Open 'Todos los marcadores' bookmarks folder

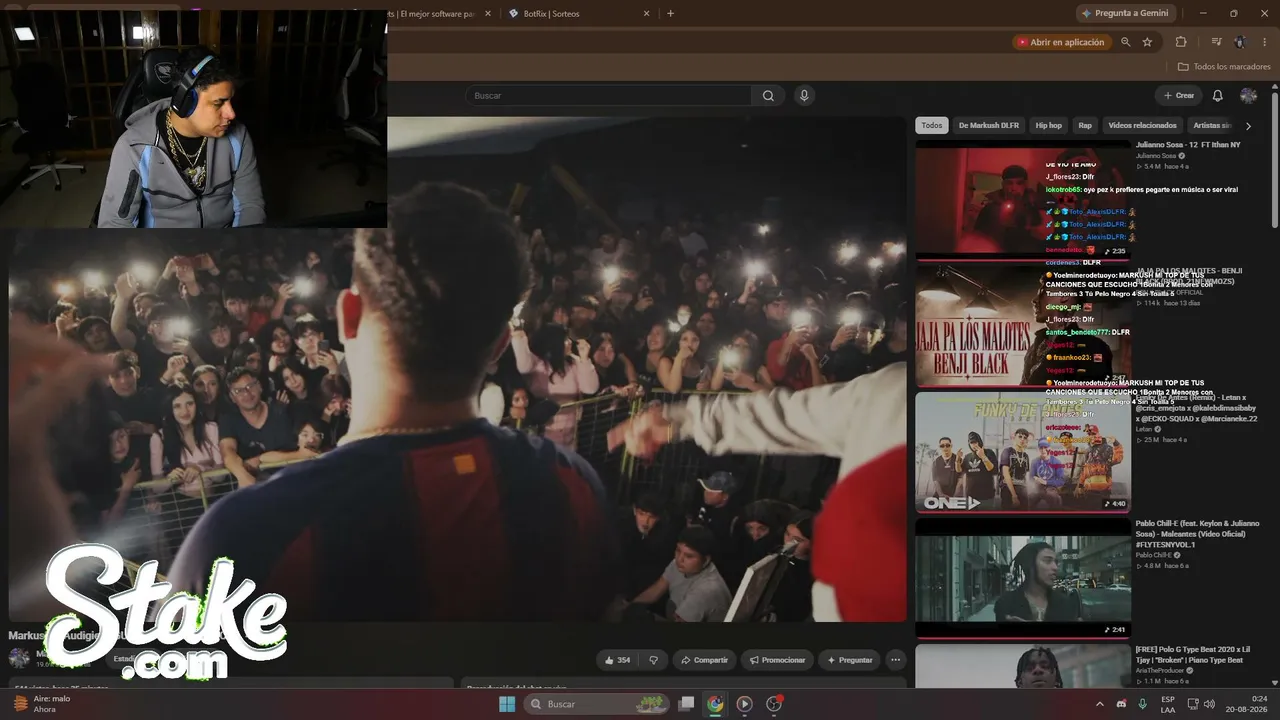[x=1224, y=67]
